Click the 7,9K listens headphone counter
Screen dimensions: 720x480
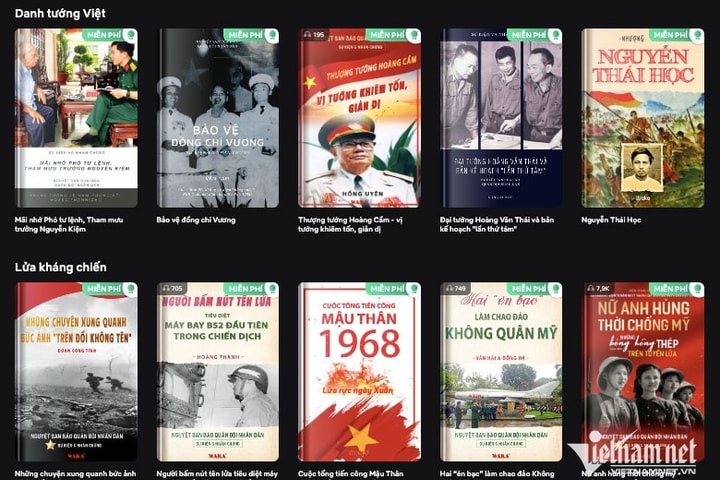point(598,288)
